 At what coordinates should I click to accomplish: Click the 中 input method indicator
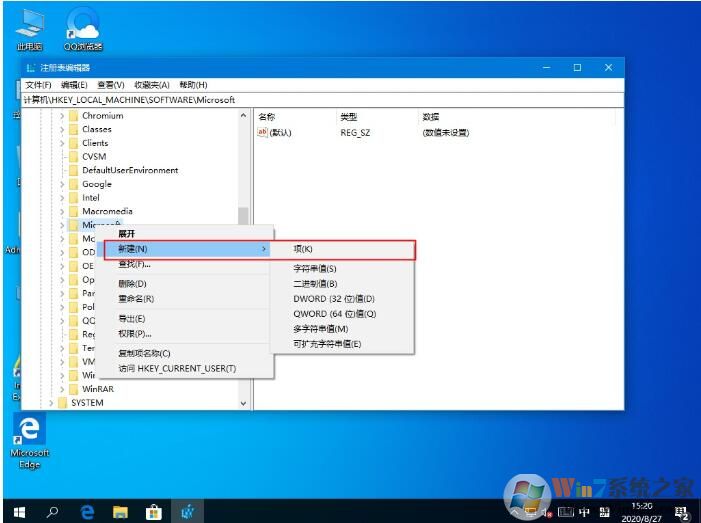click(x=584, y=512)
